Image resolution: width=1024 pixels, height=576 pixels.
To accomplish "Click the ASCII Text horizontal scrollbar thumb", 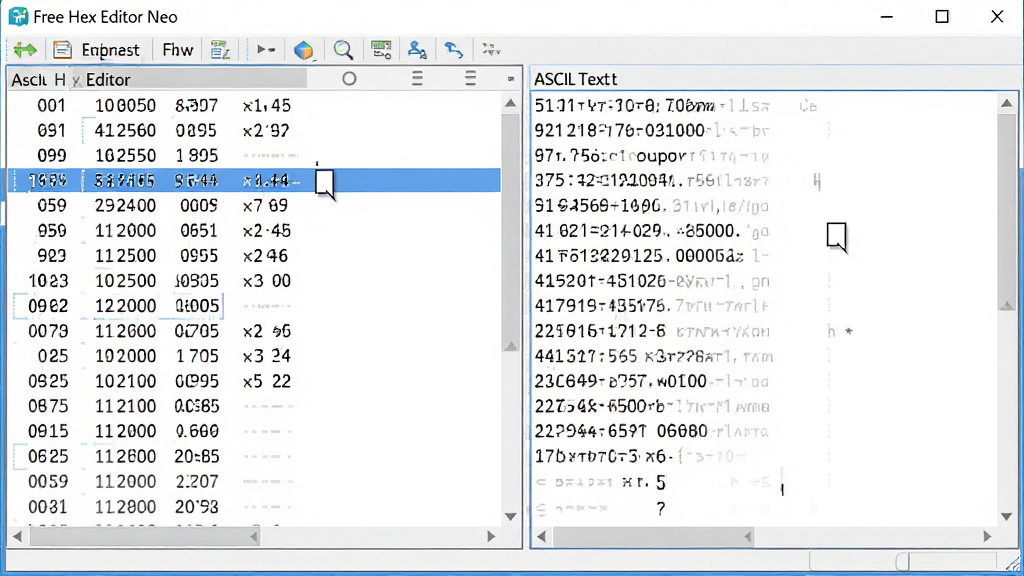I will coord(654,537).
